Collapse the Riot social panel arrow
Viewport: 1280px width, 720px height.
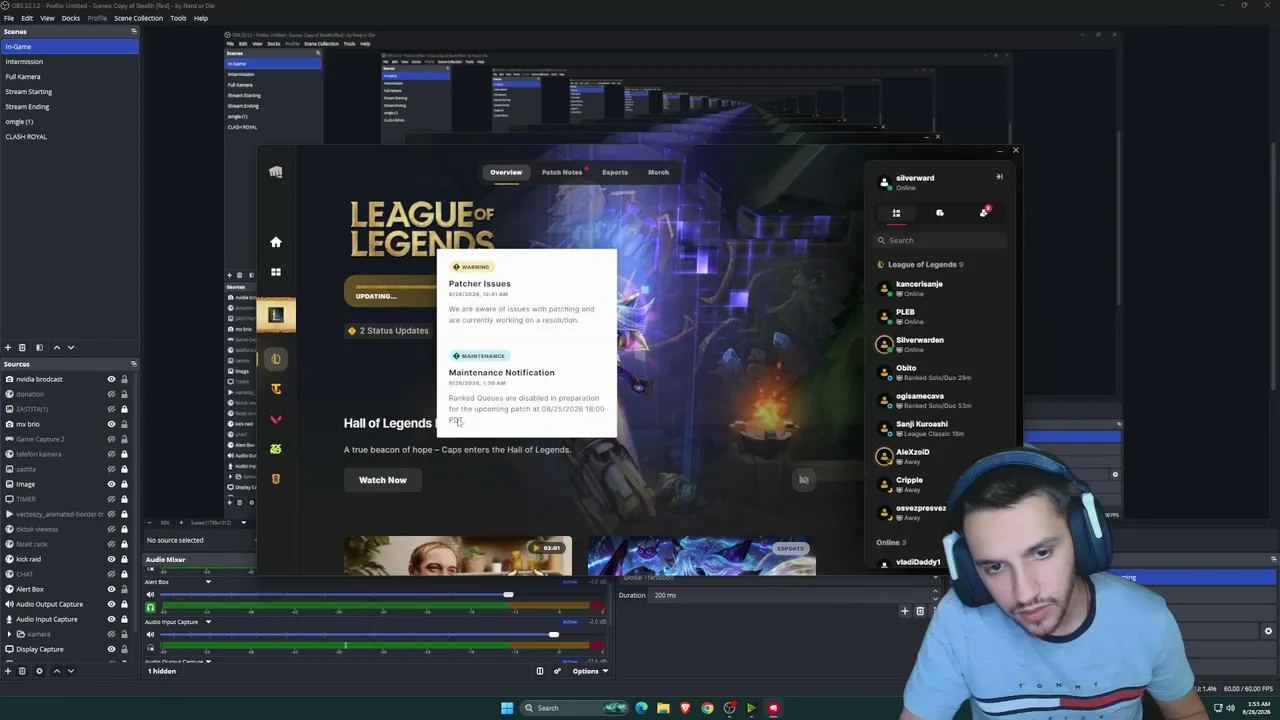[999, 177]
